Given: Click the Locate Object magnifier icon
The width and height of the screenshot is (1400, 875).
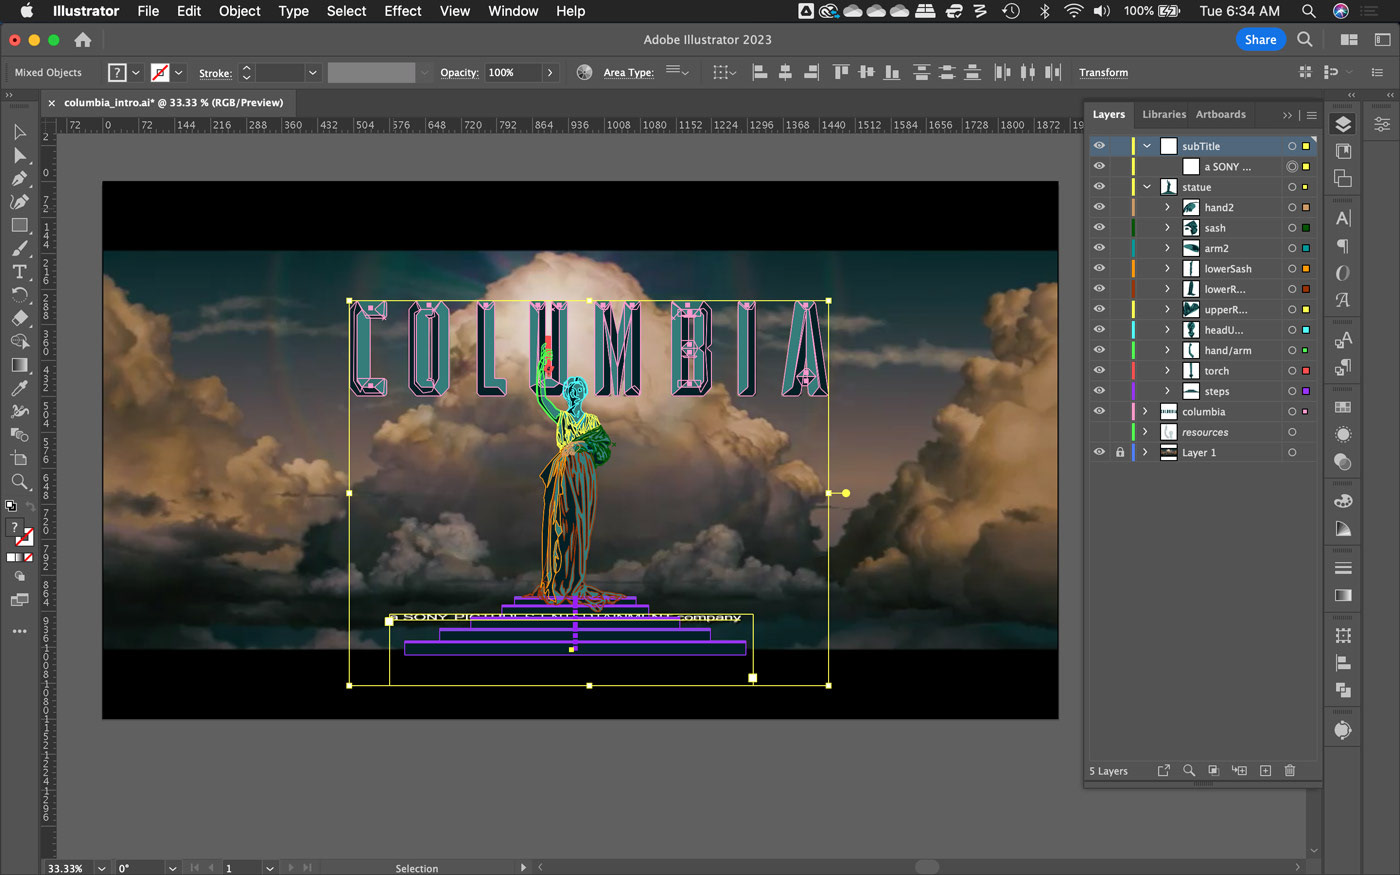Looking at the screenshot, I should click(1189, 771).
